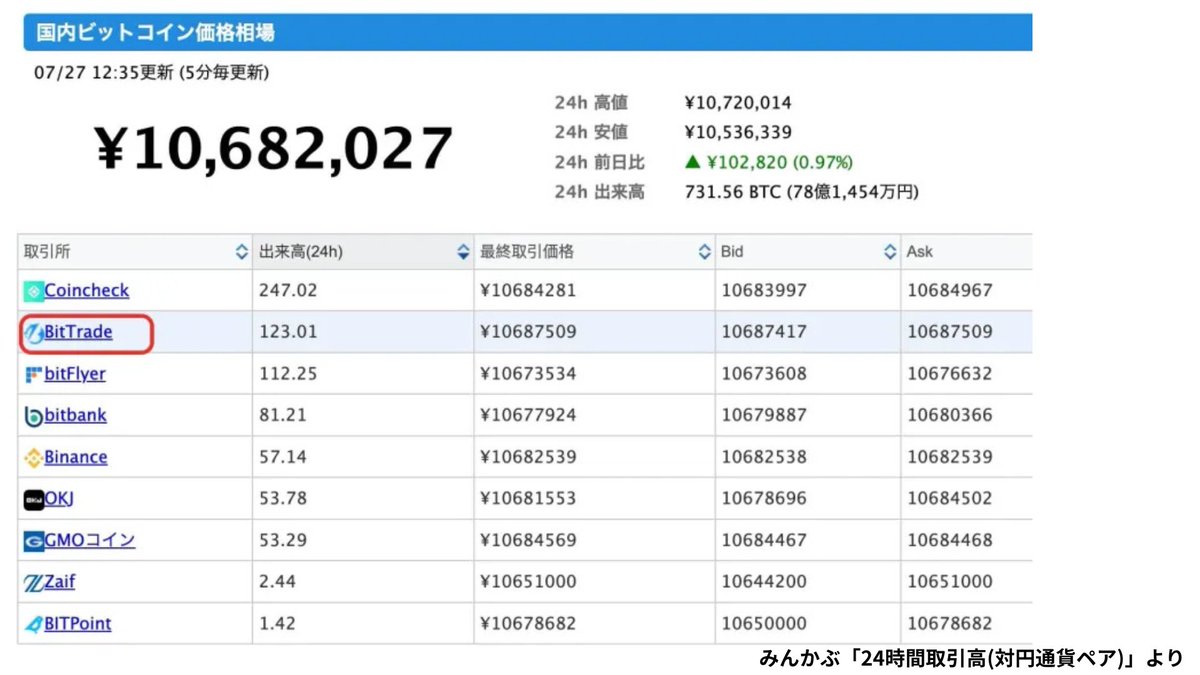Click the GMOコイン exchange logo icon
The height and width of the screenshot is (675, 1200).
click(33, 541)
